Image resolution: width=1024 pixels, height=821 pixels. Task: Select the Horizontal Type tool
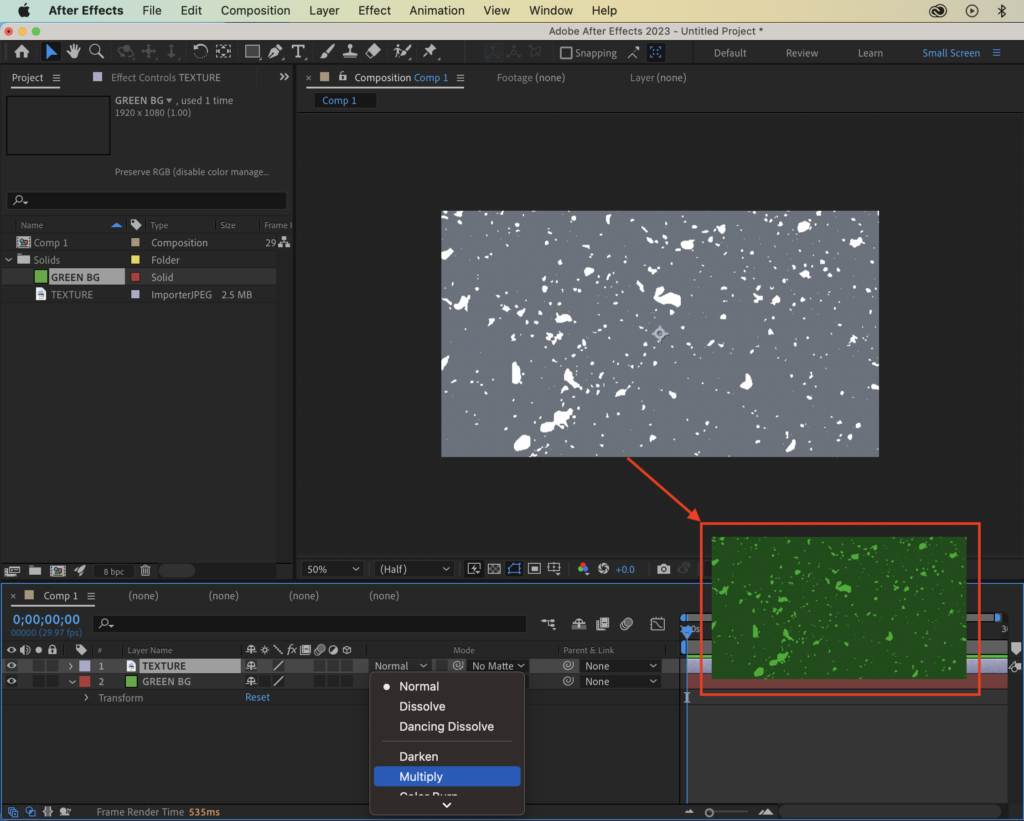(x=297, y=51)
